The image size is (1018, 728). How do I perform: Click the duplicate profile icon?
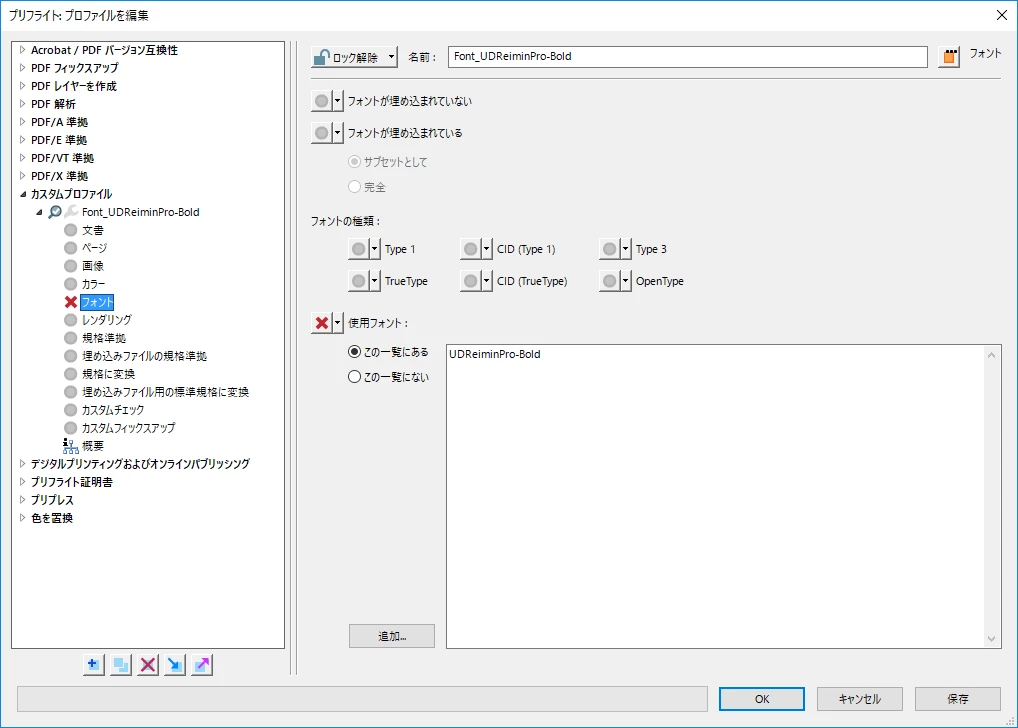[121, 664]
